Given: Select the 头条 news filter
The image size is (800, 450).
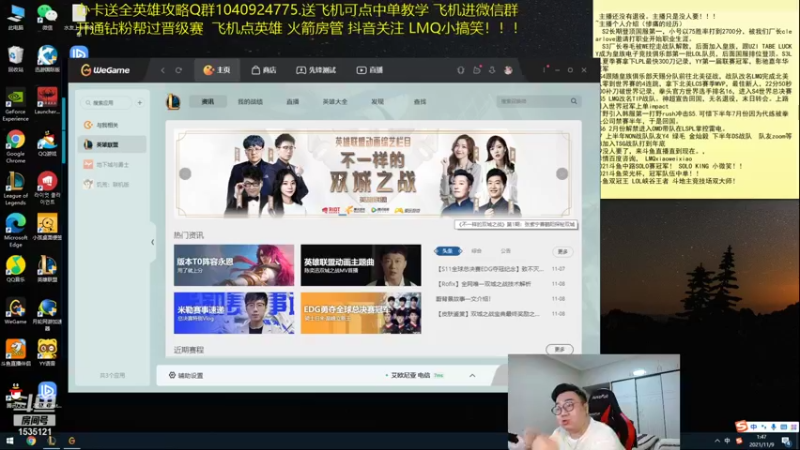Looking at the screenshot, I should coord(447,251).
